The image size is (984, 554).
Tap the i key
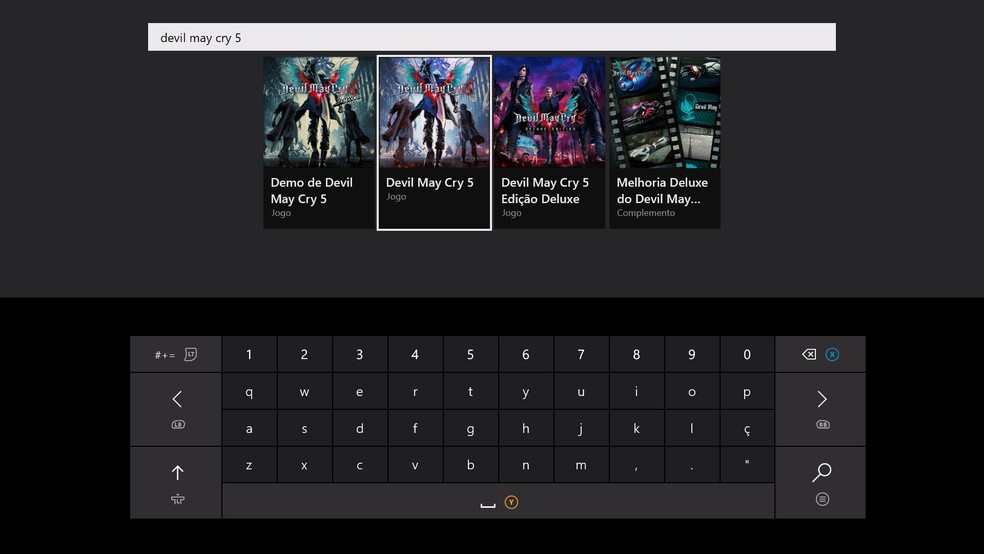(x=636, y=392)
